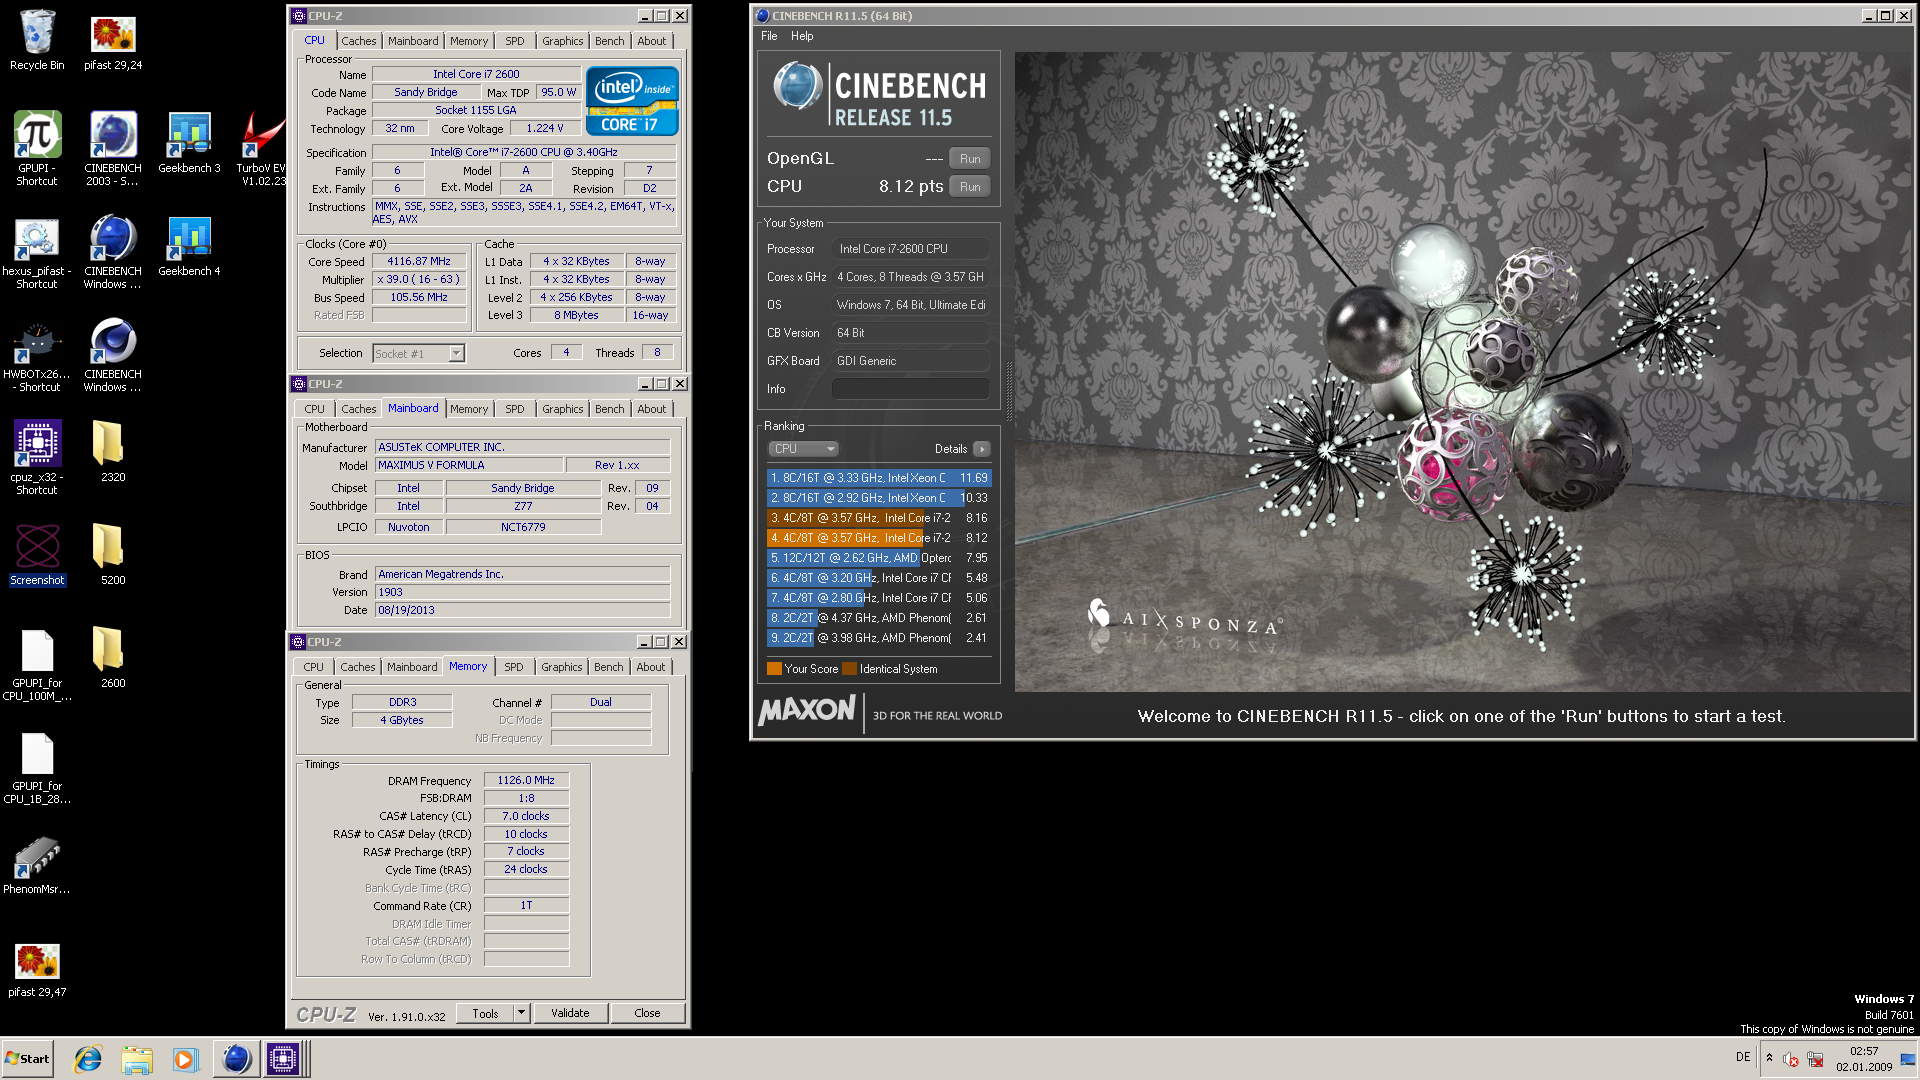Open TurboV EVO desktop icon
1920x1080 pixels.
[261, 148]
